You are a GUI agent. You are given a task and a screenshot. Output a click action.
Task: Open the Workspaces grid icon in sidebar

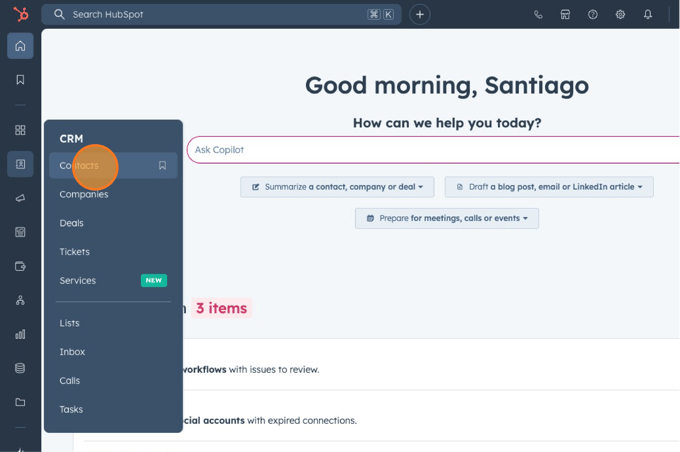coord(20,130)
